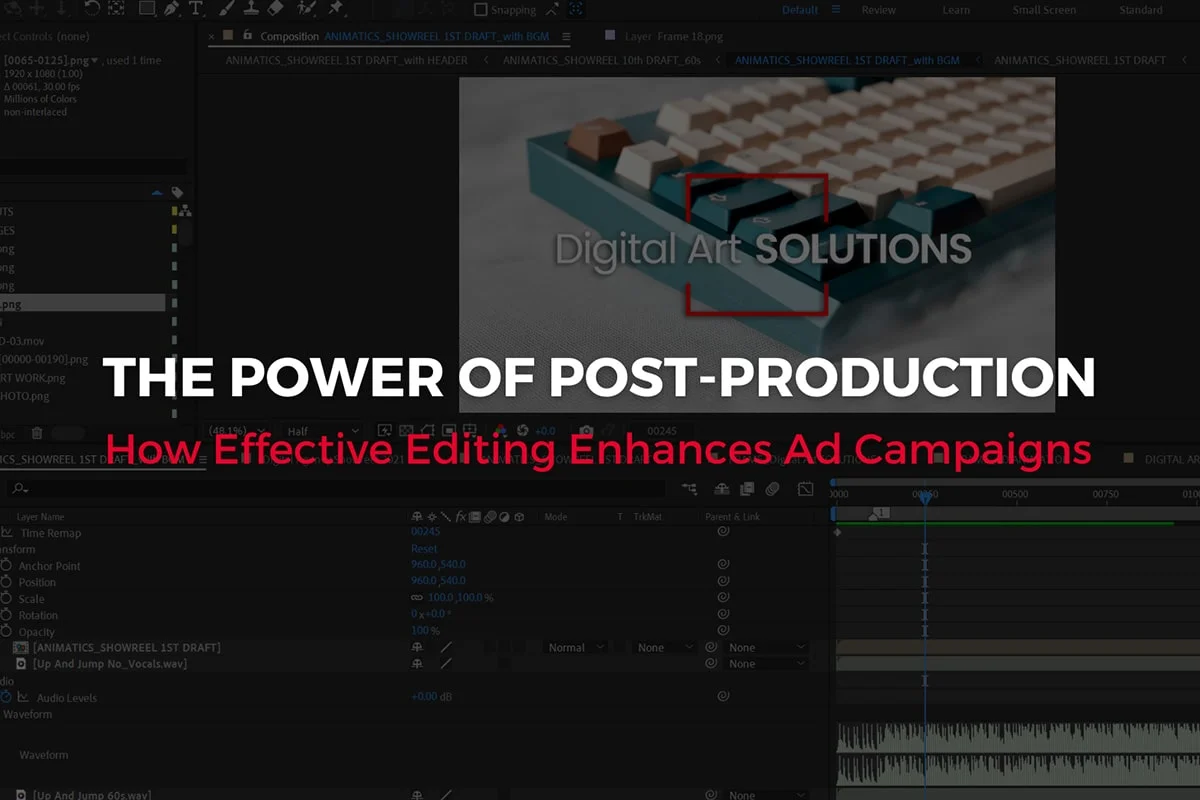Click the Time Remap value 00245
Screen dimensions: 1200x800
click(x=425, y=532)
